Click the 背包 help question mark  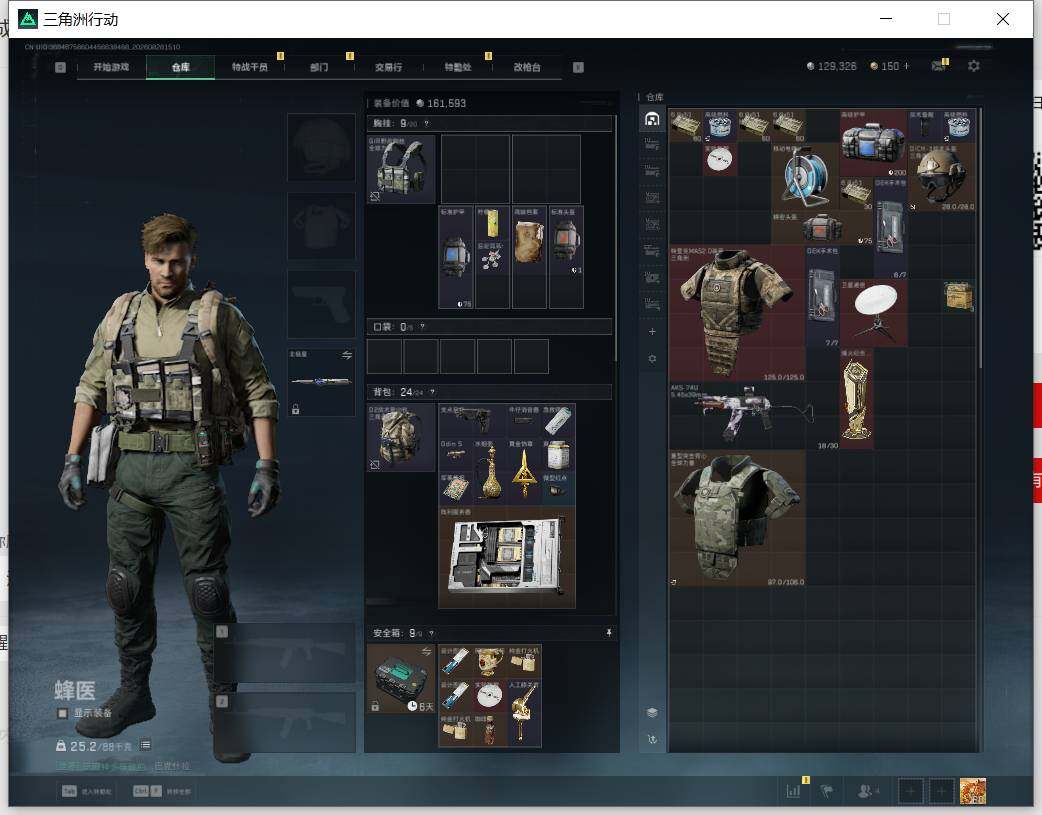[x=433, y=392]
